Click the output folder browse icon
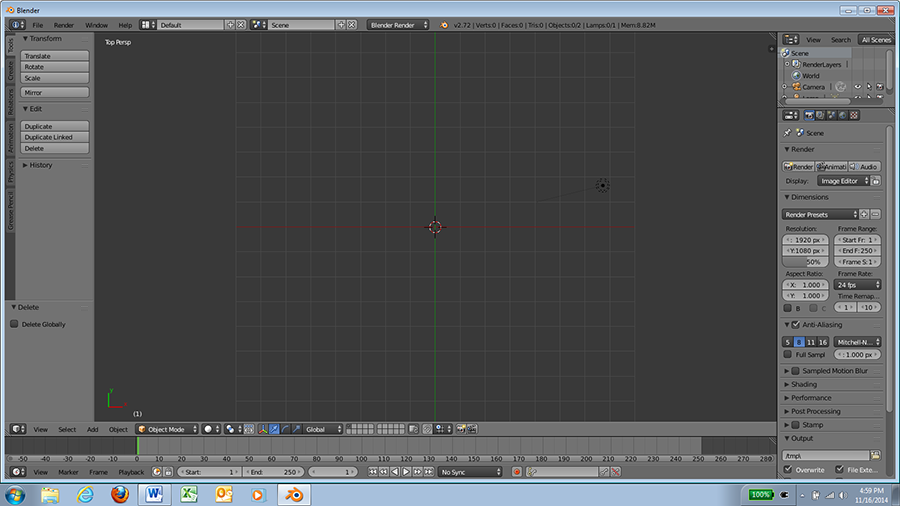The width and height of the screenshot is (900, 506). (875, 456)
